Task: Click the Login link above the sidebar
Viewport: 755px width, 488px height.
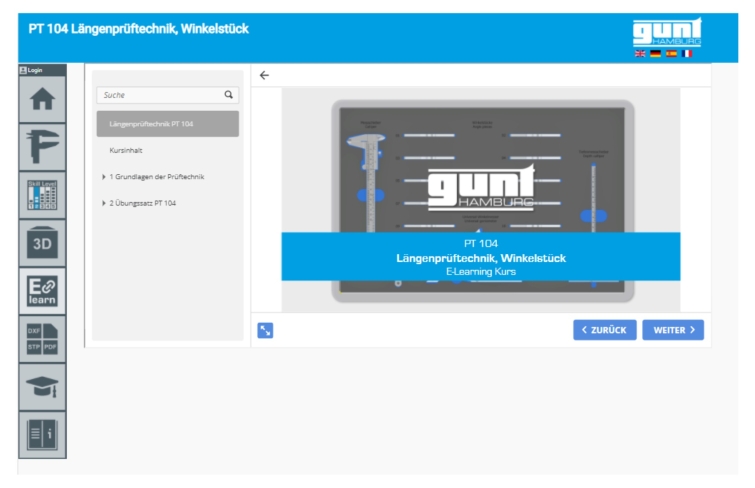Action: 31,70
